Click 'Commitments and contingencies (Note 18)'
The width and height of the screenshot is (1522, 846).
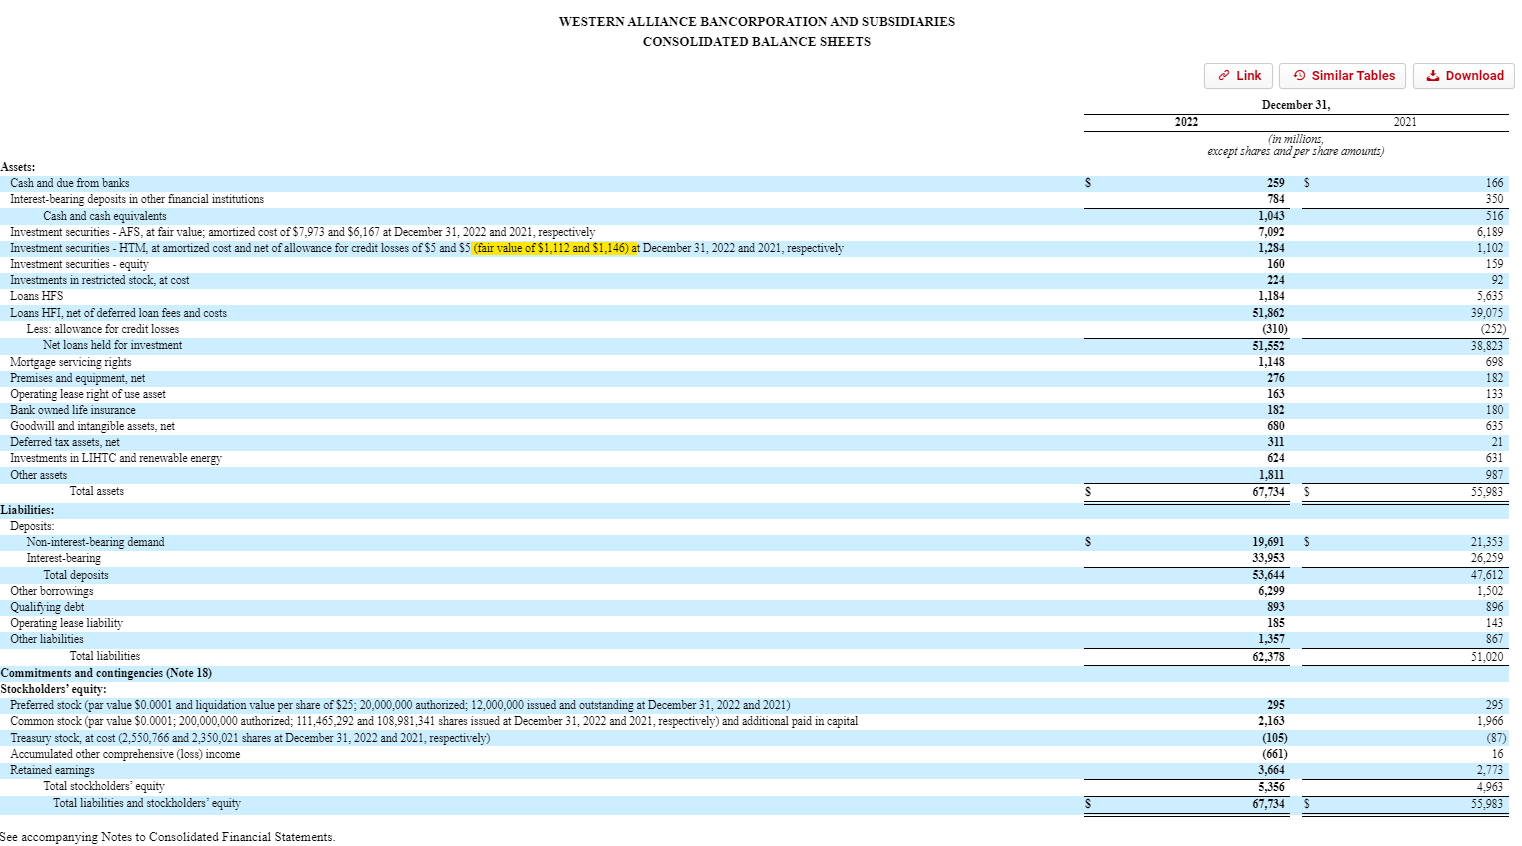pyautogui.click(x=106, y=673)
